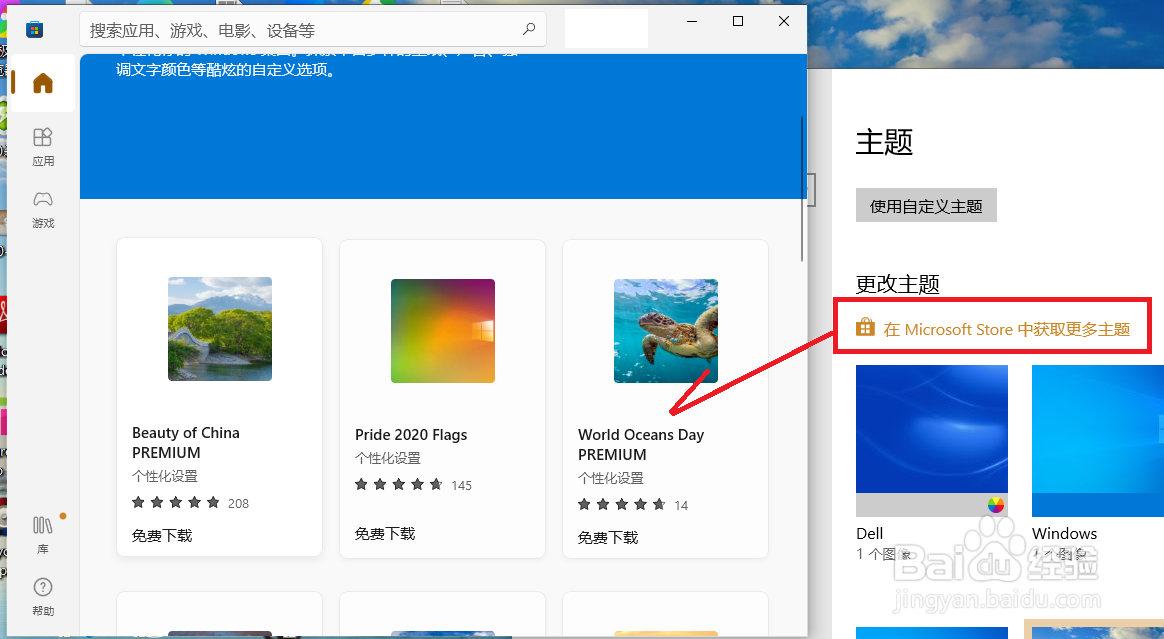Select the Windows theme thumbnail in Settings

(1097, 440)
